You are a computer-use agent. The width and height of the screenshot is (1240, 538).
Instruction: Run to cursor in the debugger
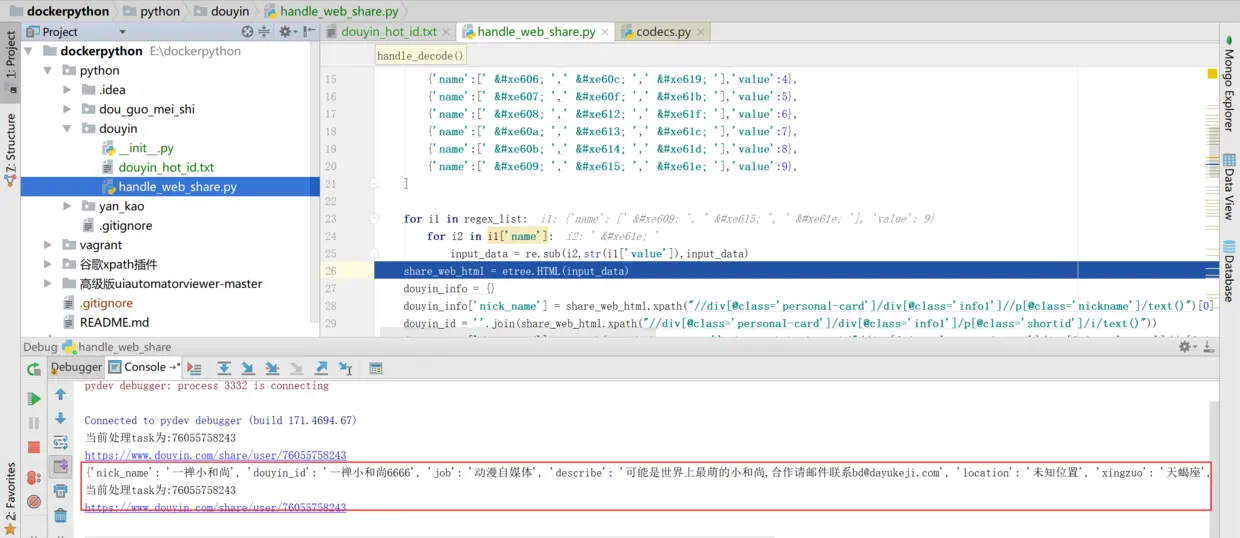[346, 368]
